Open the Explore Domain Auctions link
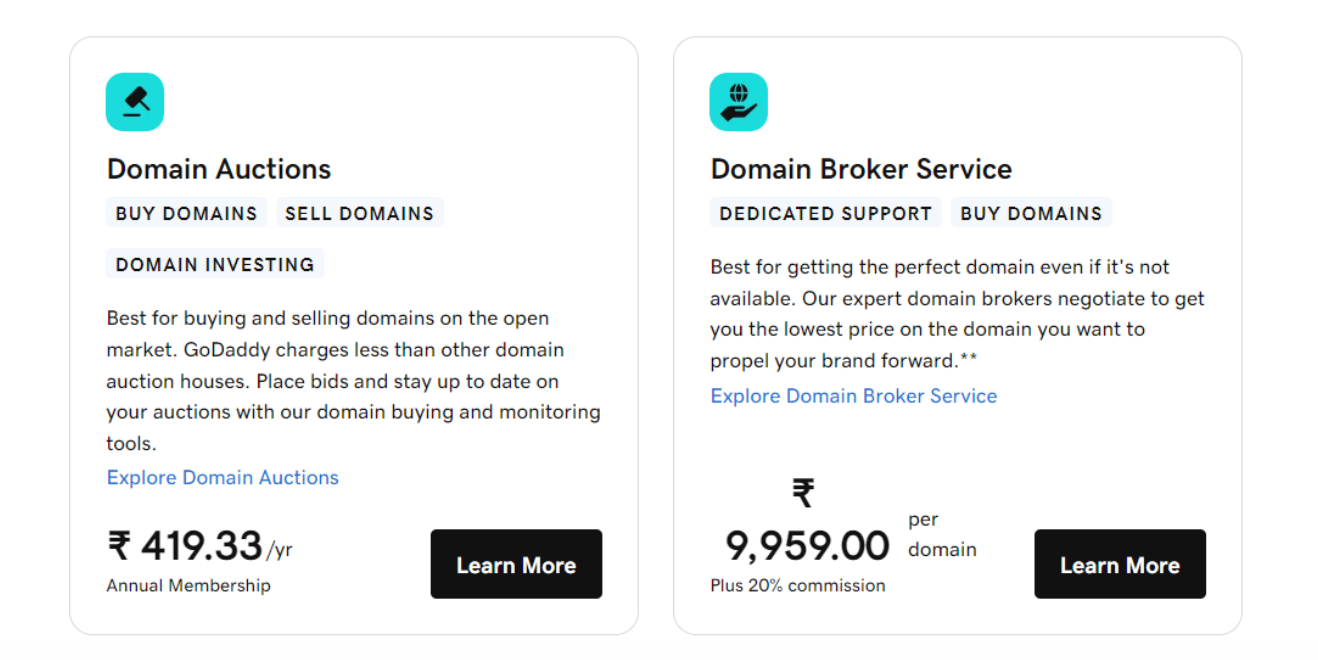 (x=223, y=478)
